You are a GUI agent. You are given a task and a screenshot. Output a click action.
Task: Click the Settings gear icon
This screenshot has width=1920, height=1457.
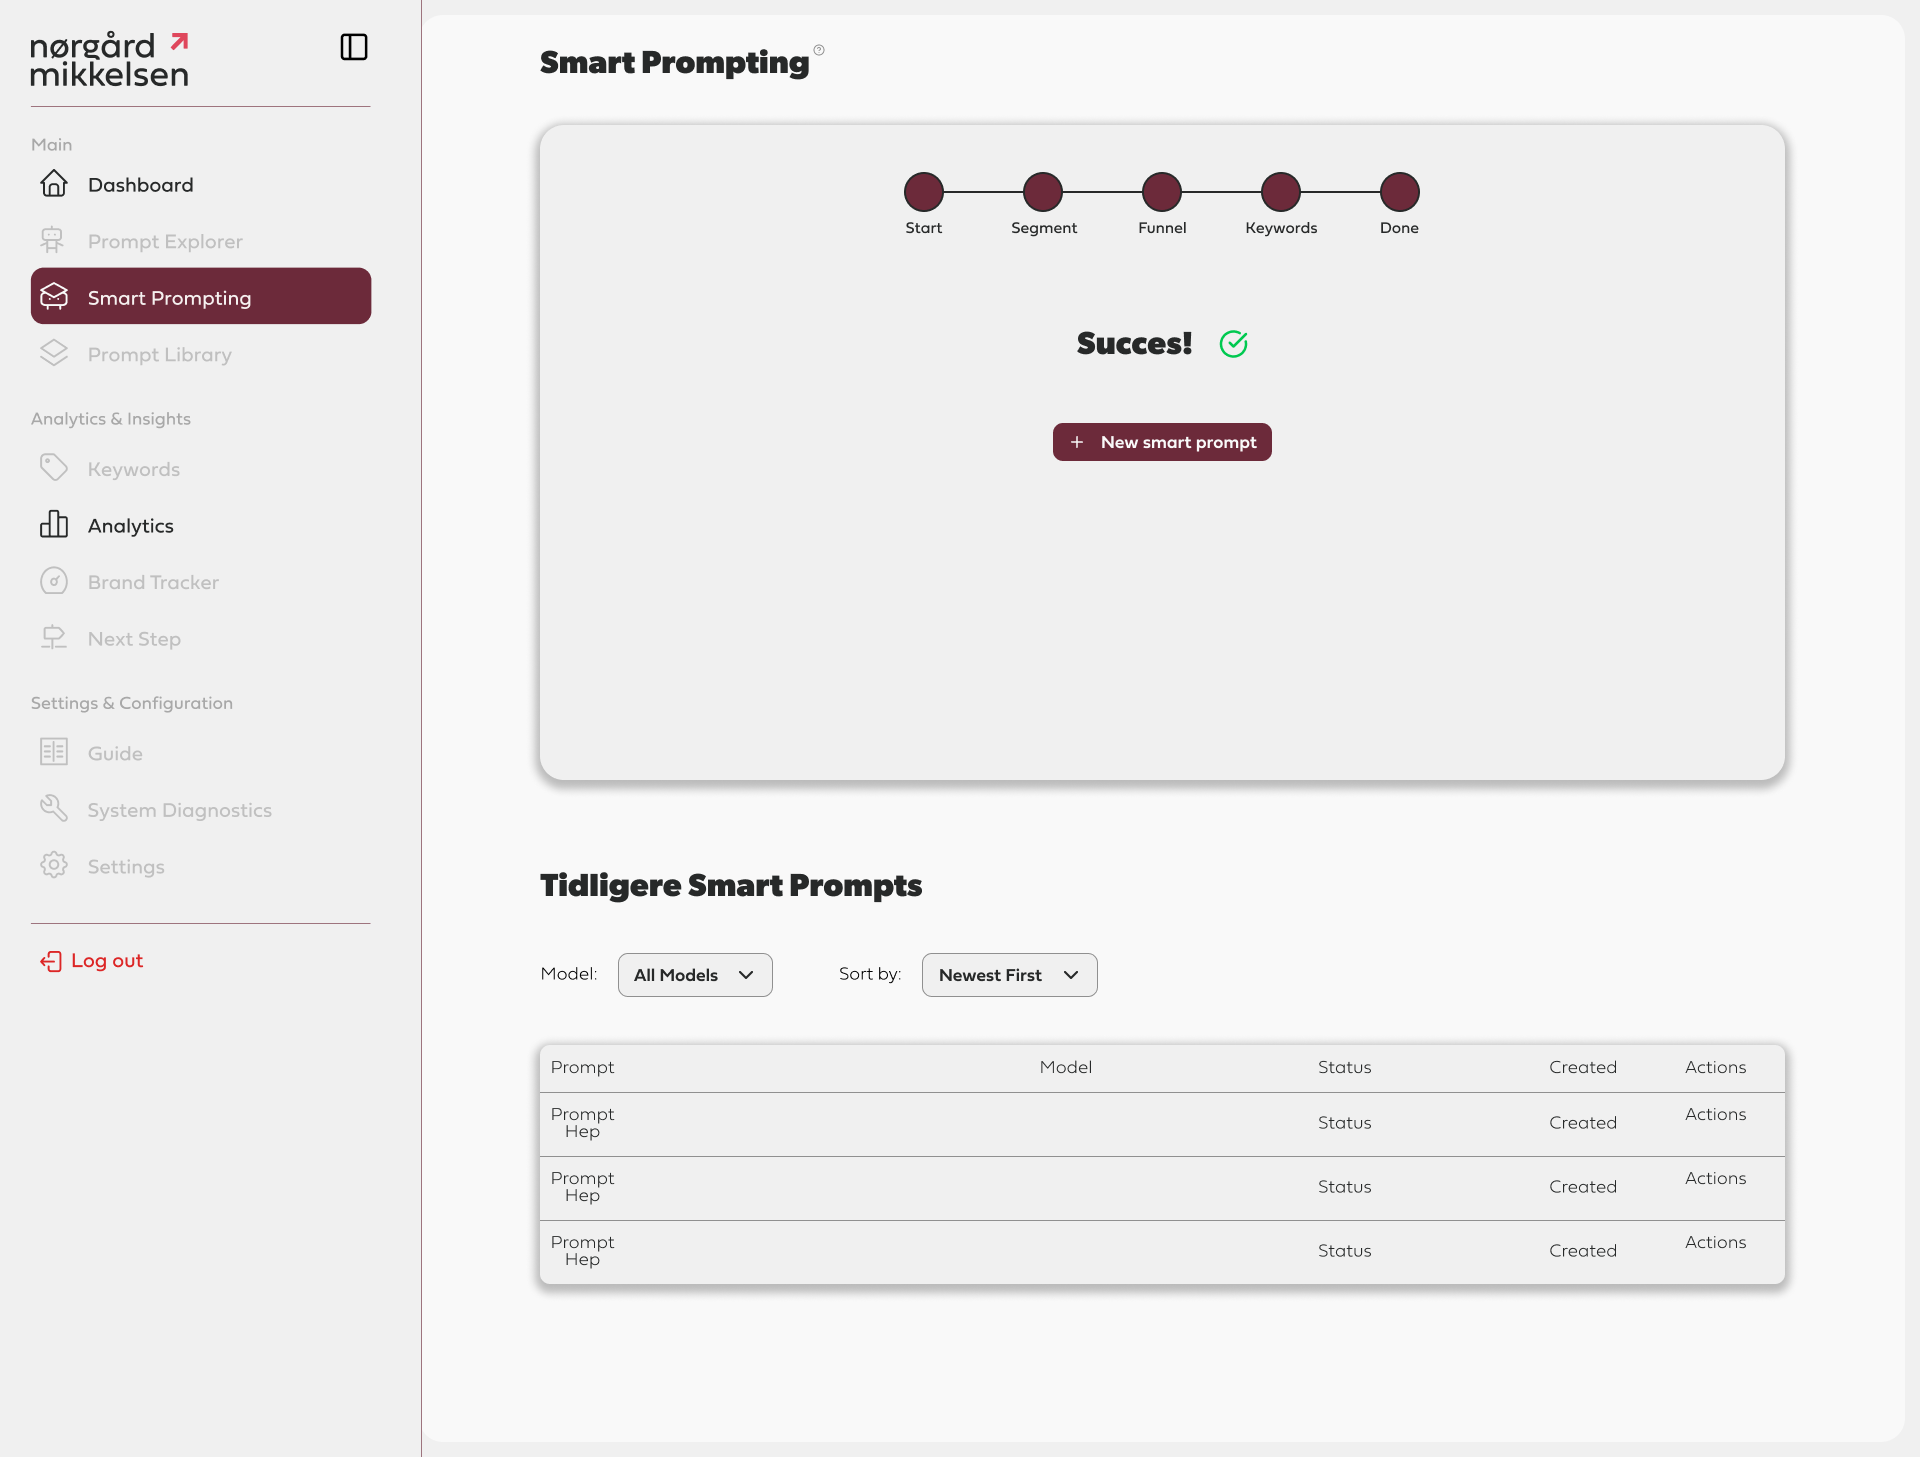click(x=54, y=865)
